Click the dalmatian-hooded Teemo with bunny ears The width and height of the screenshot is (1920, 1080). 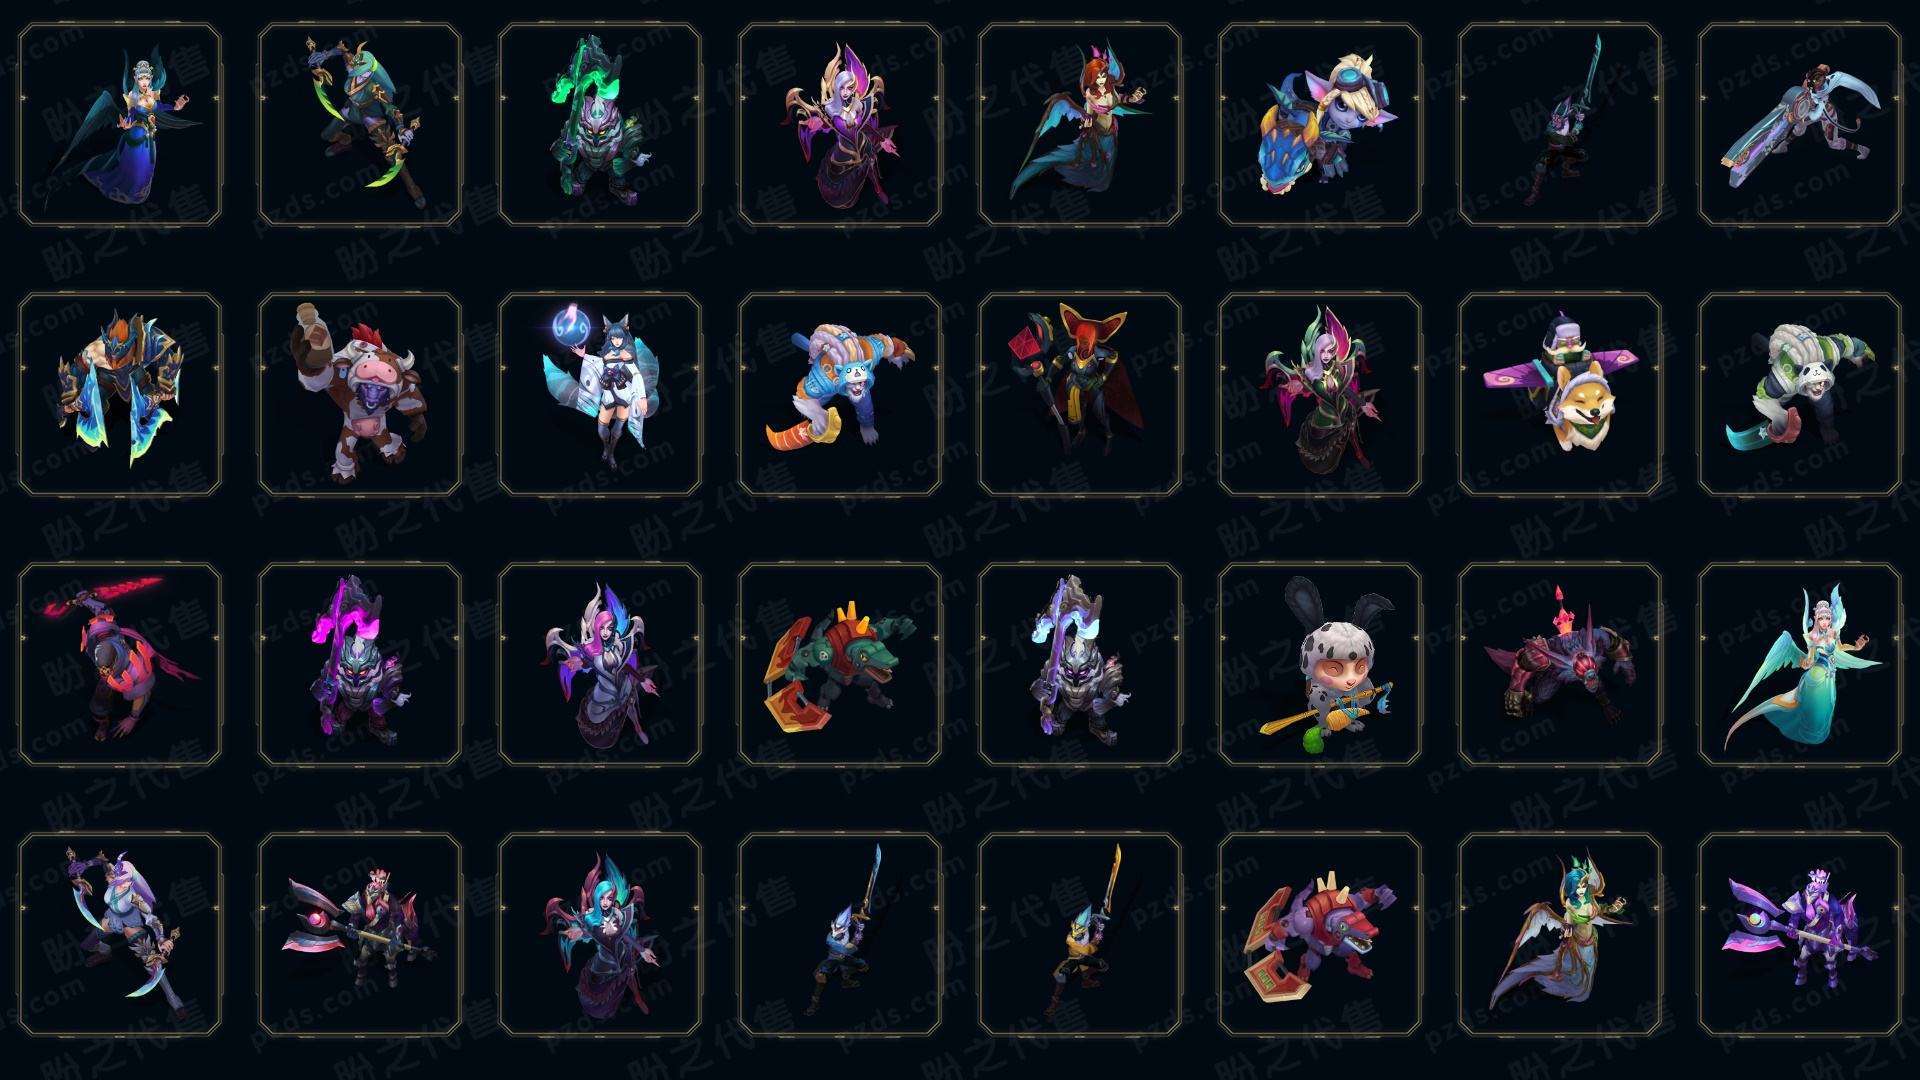[1320, 664]
